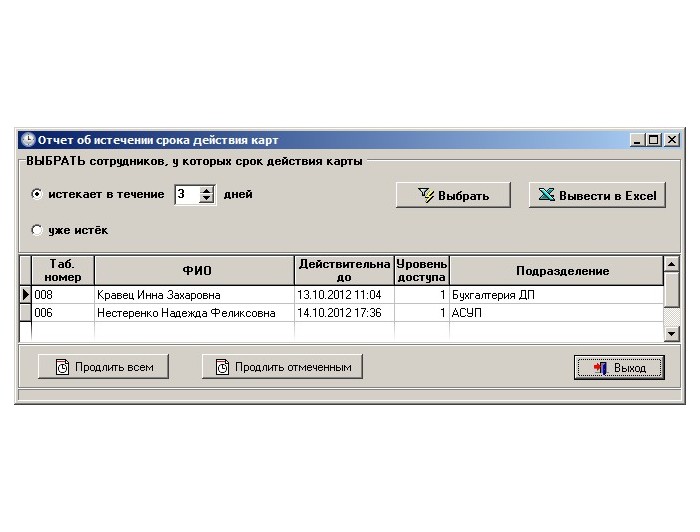This screenshot has width=700, height=532.
Task: Click table scrollbar down arrow
Action: pyautogui.click(x=671, y=333)
